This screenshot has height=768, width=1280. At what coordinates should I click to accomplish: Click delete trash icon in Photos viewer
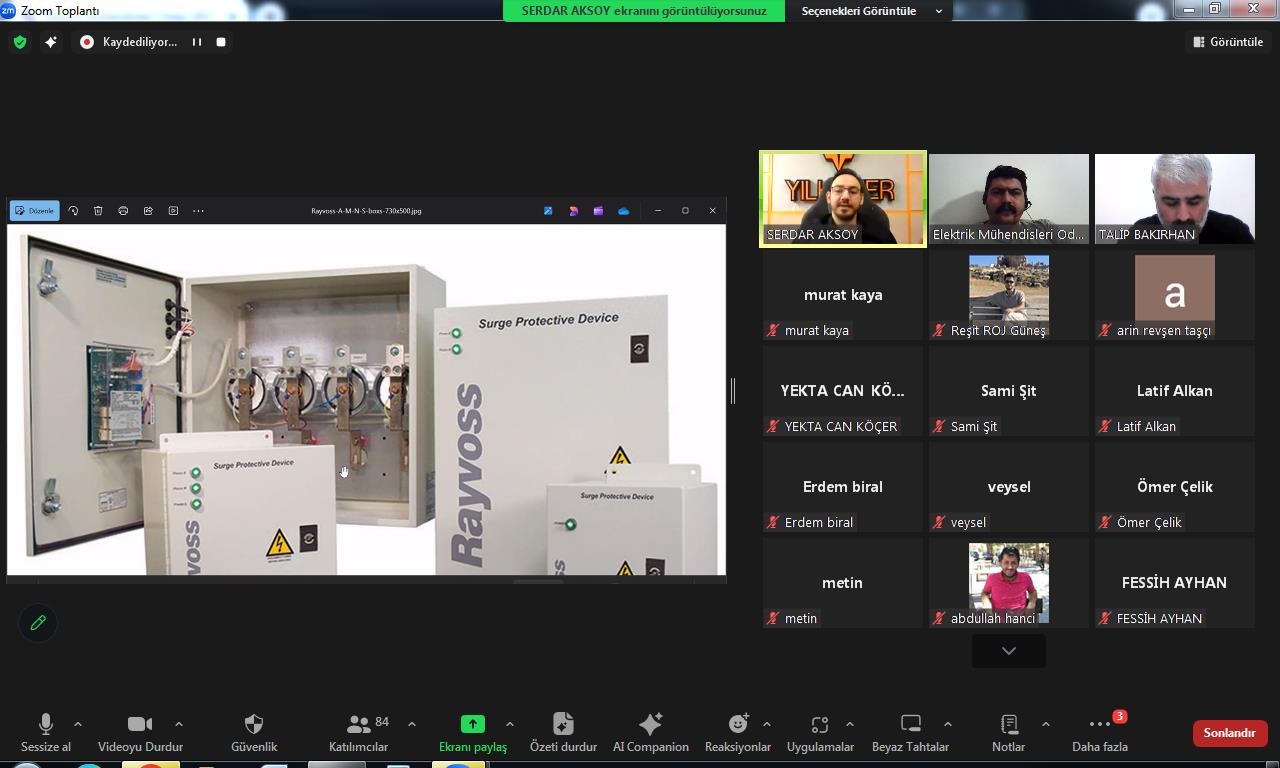[x=98, y=211]
